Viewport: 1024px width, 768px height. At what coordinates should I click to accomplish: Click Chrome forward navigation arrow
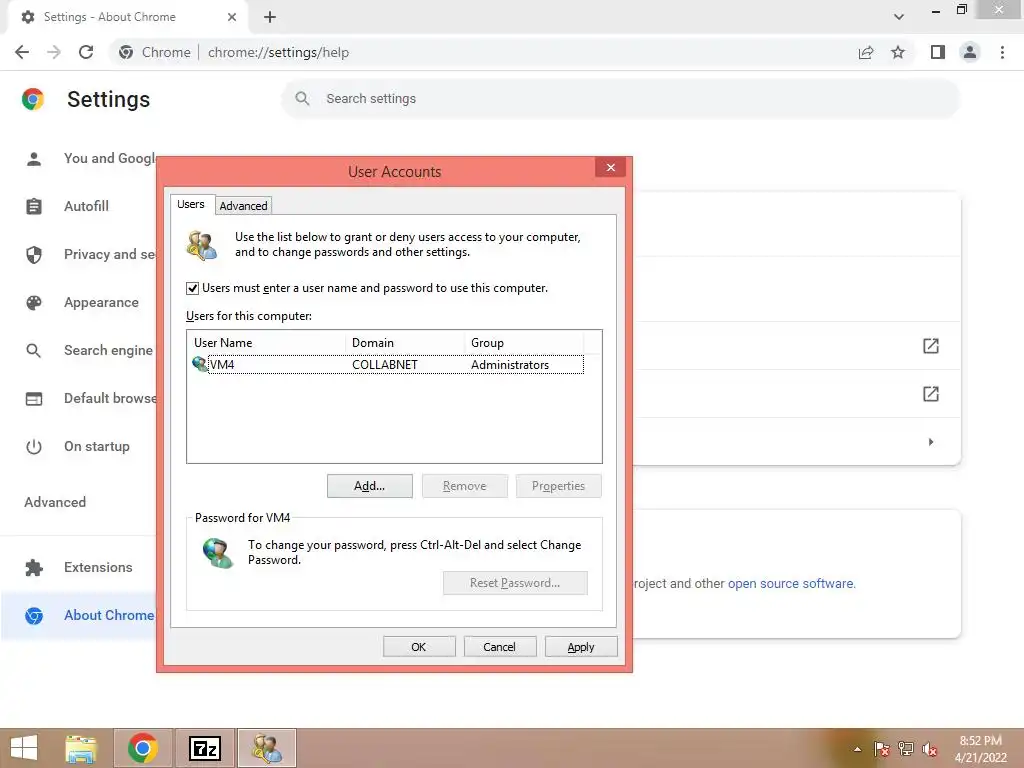pyautogui.click(x=54, y=52)
